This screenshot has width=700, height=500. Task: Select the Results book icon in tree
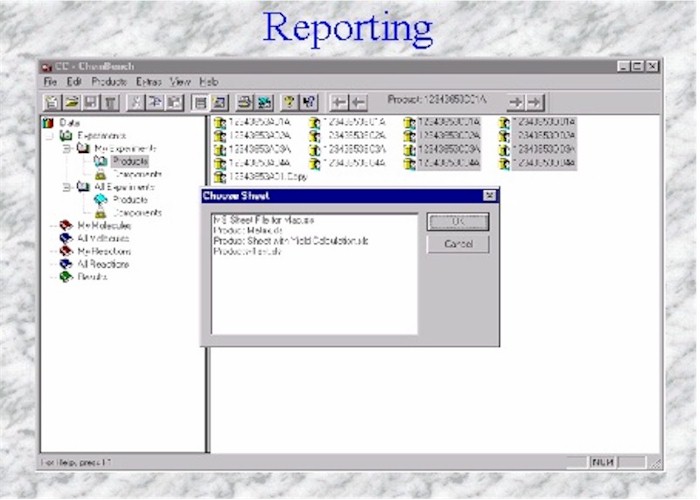coord(66,277)
